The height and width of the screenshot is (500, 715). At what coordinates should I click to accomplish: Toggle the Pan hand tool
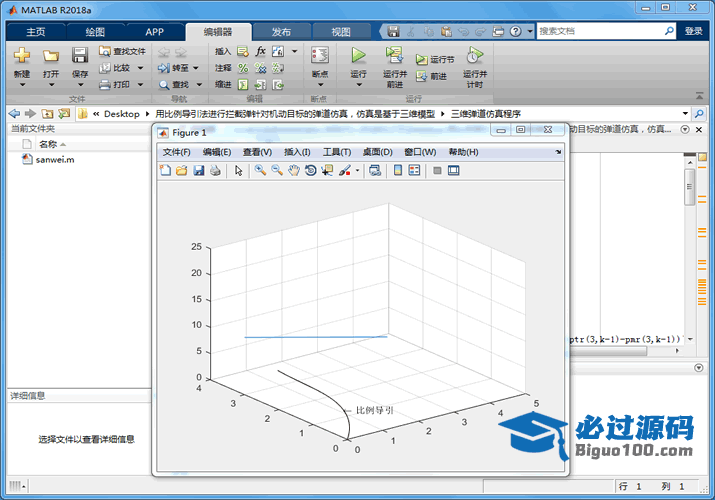[294, 170]
